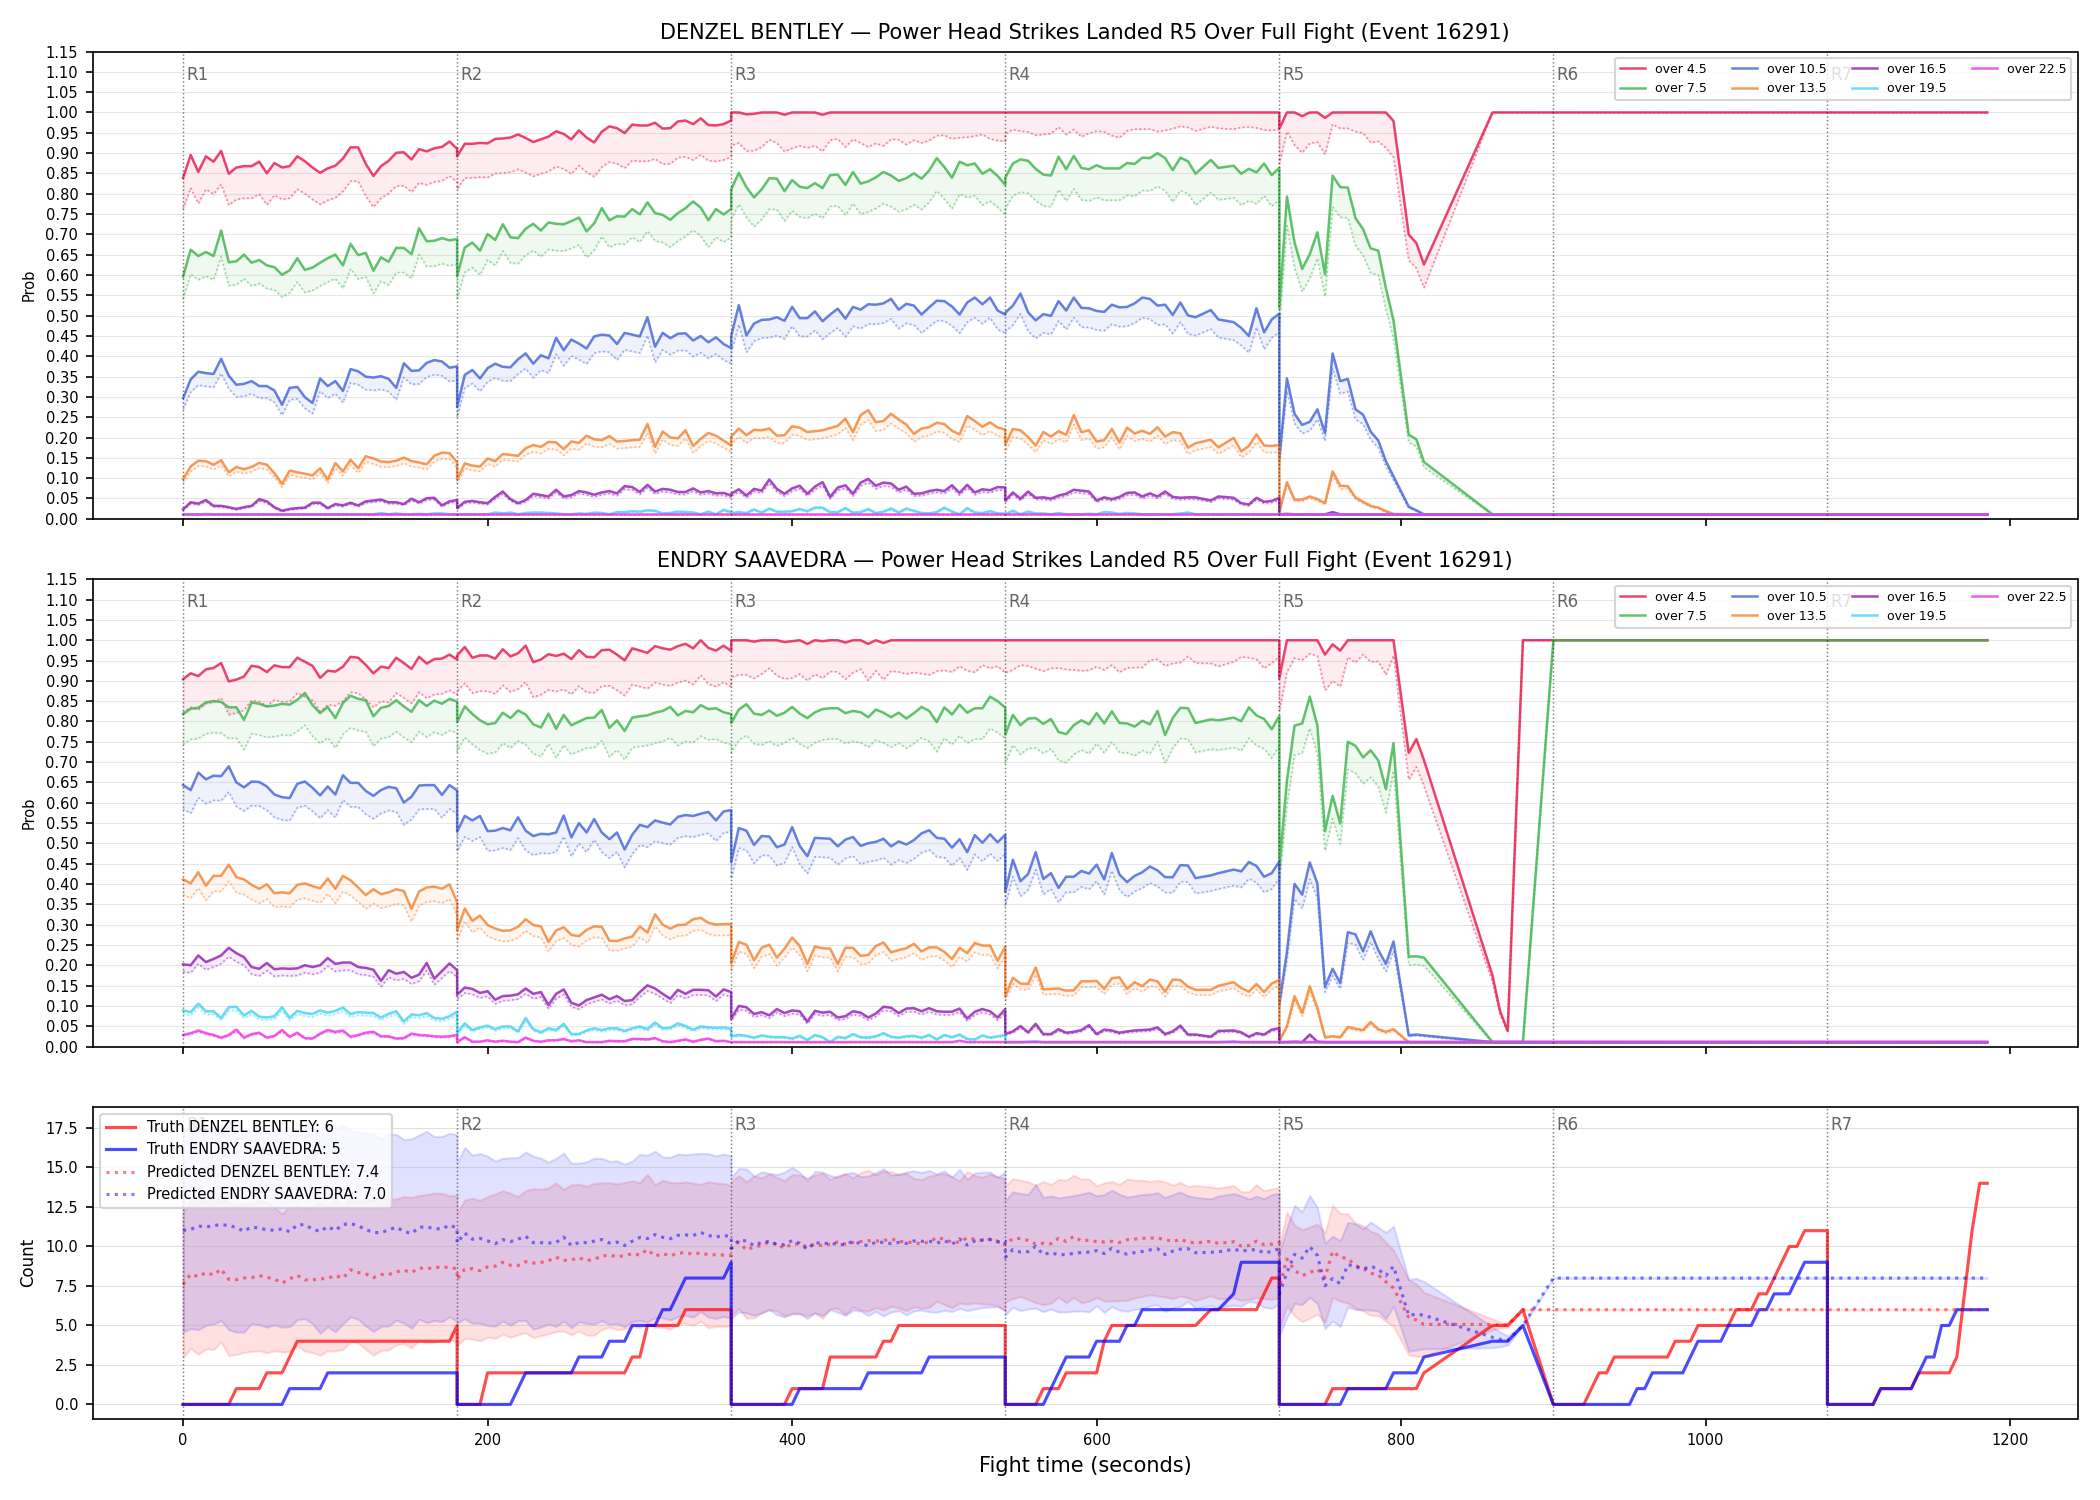The width and height of the screenshot is (2100, 1500).
Task: Click the R7 round marker in Count chart
Action: click(1841, 1124)
